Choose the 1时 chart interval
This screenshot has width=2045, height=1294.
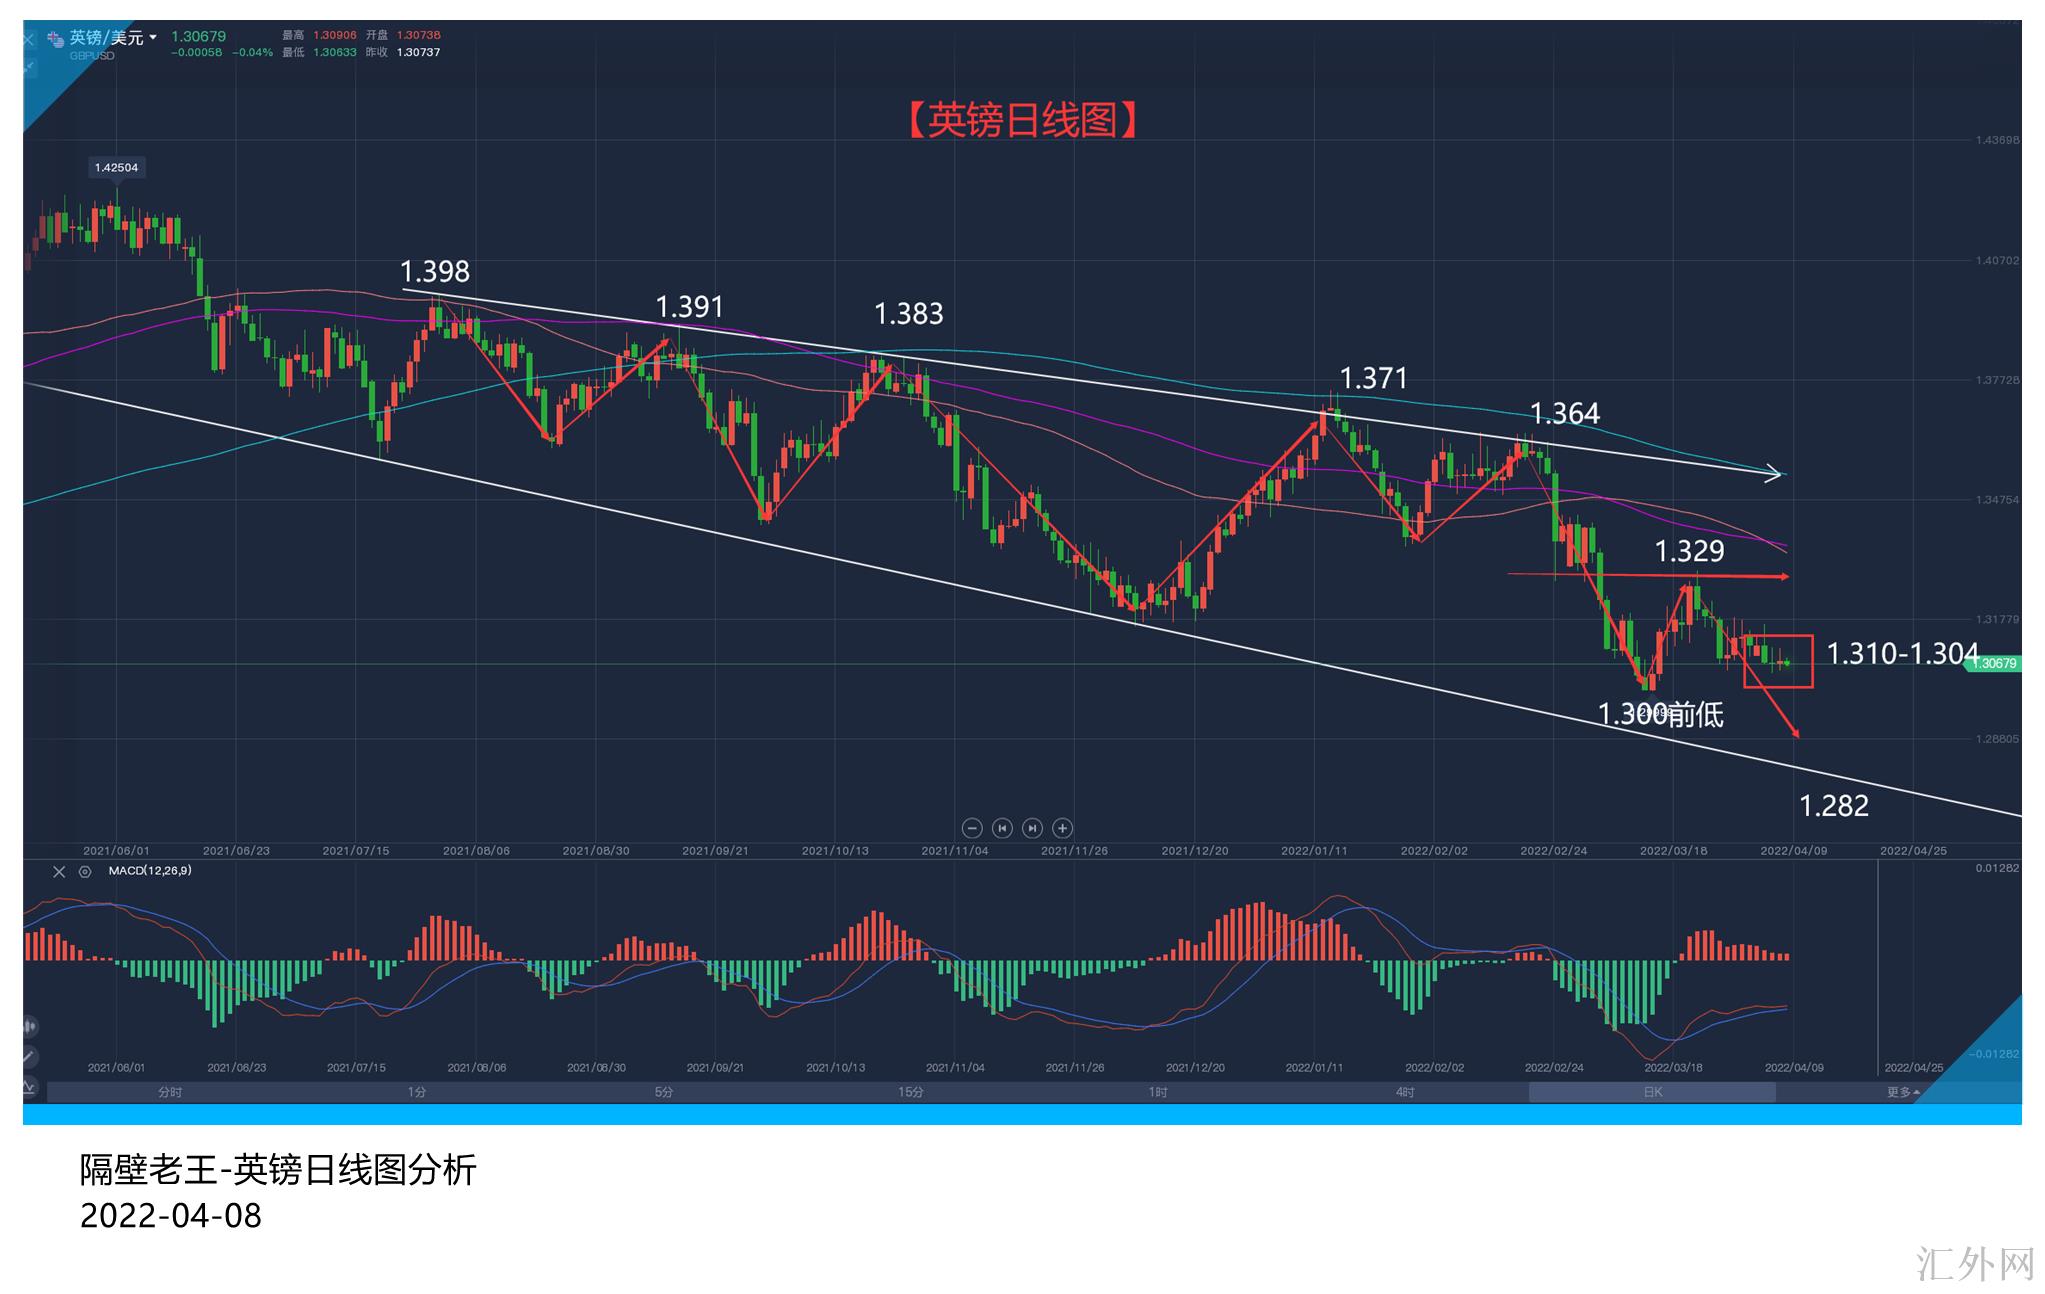1158,1092
